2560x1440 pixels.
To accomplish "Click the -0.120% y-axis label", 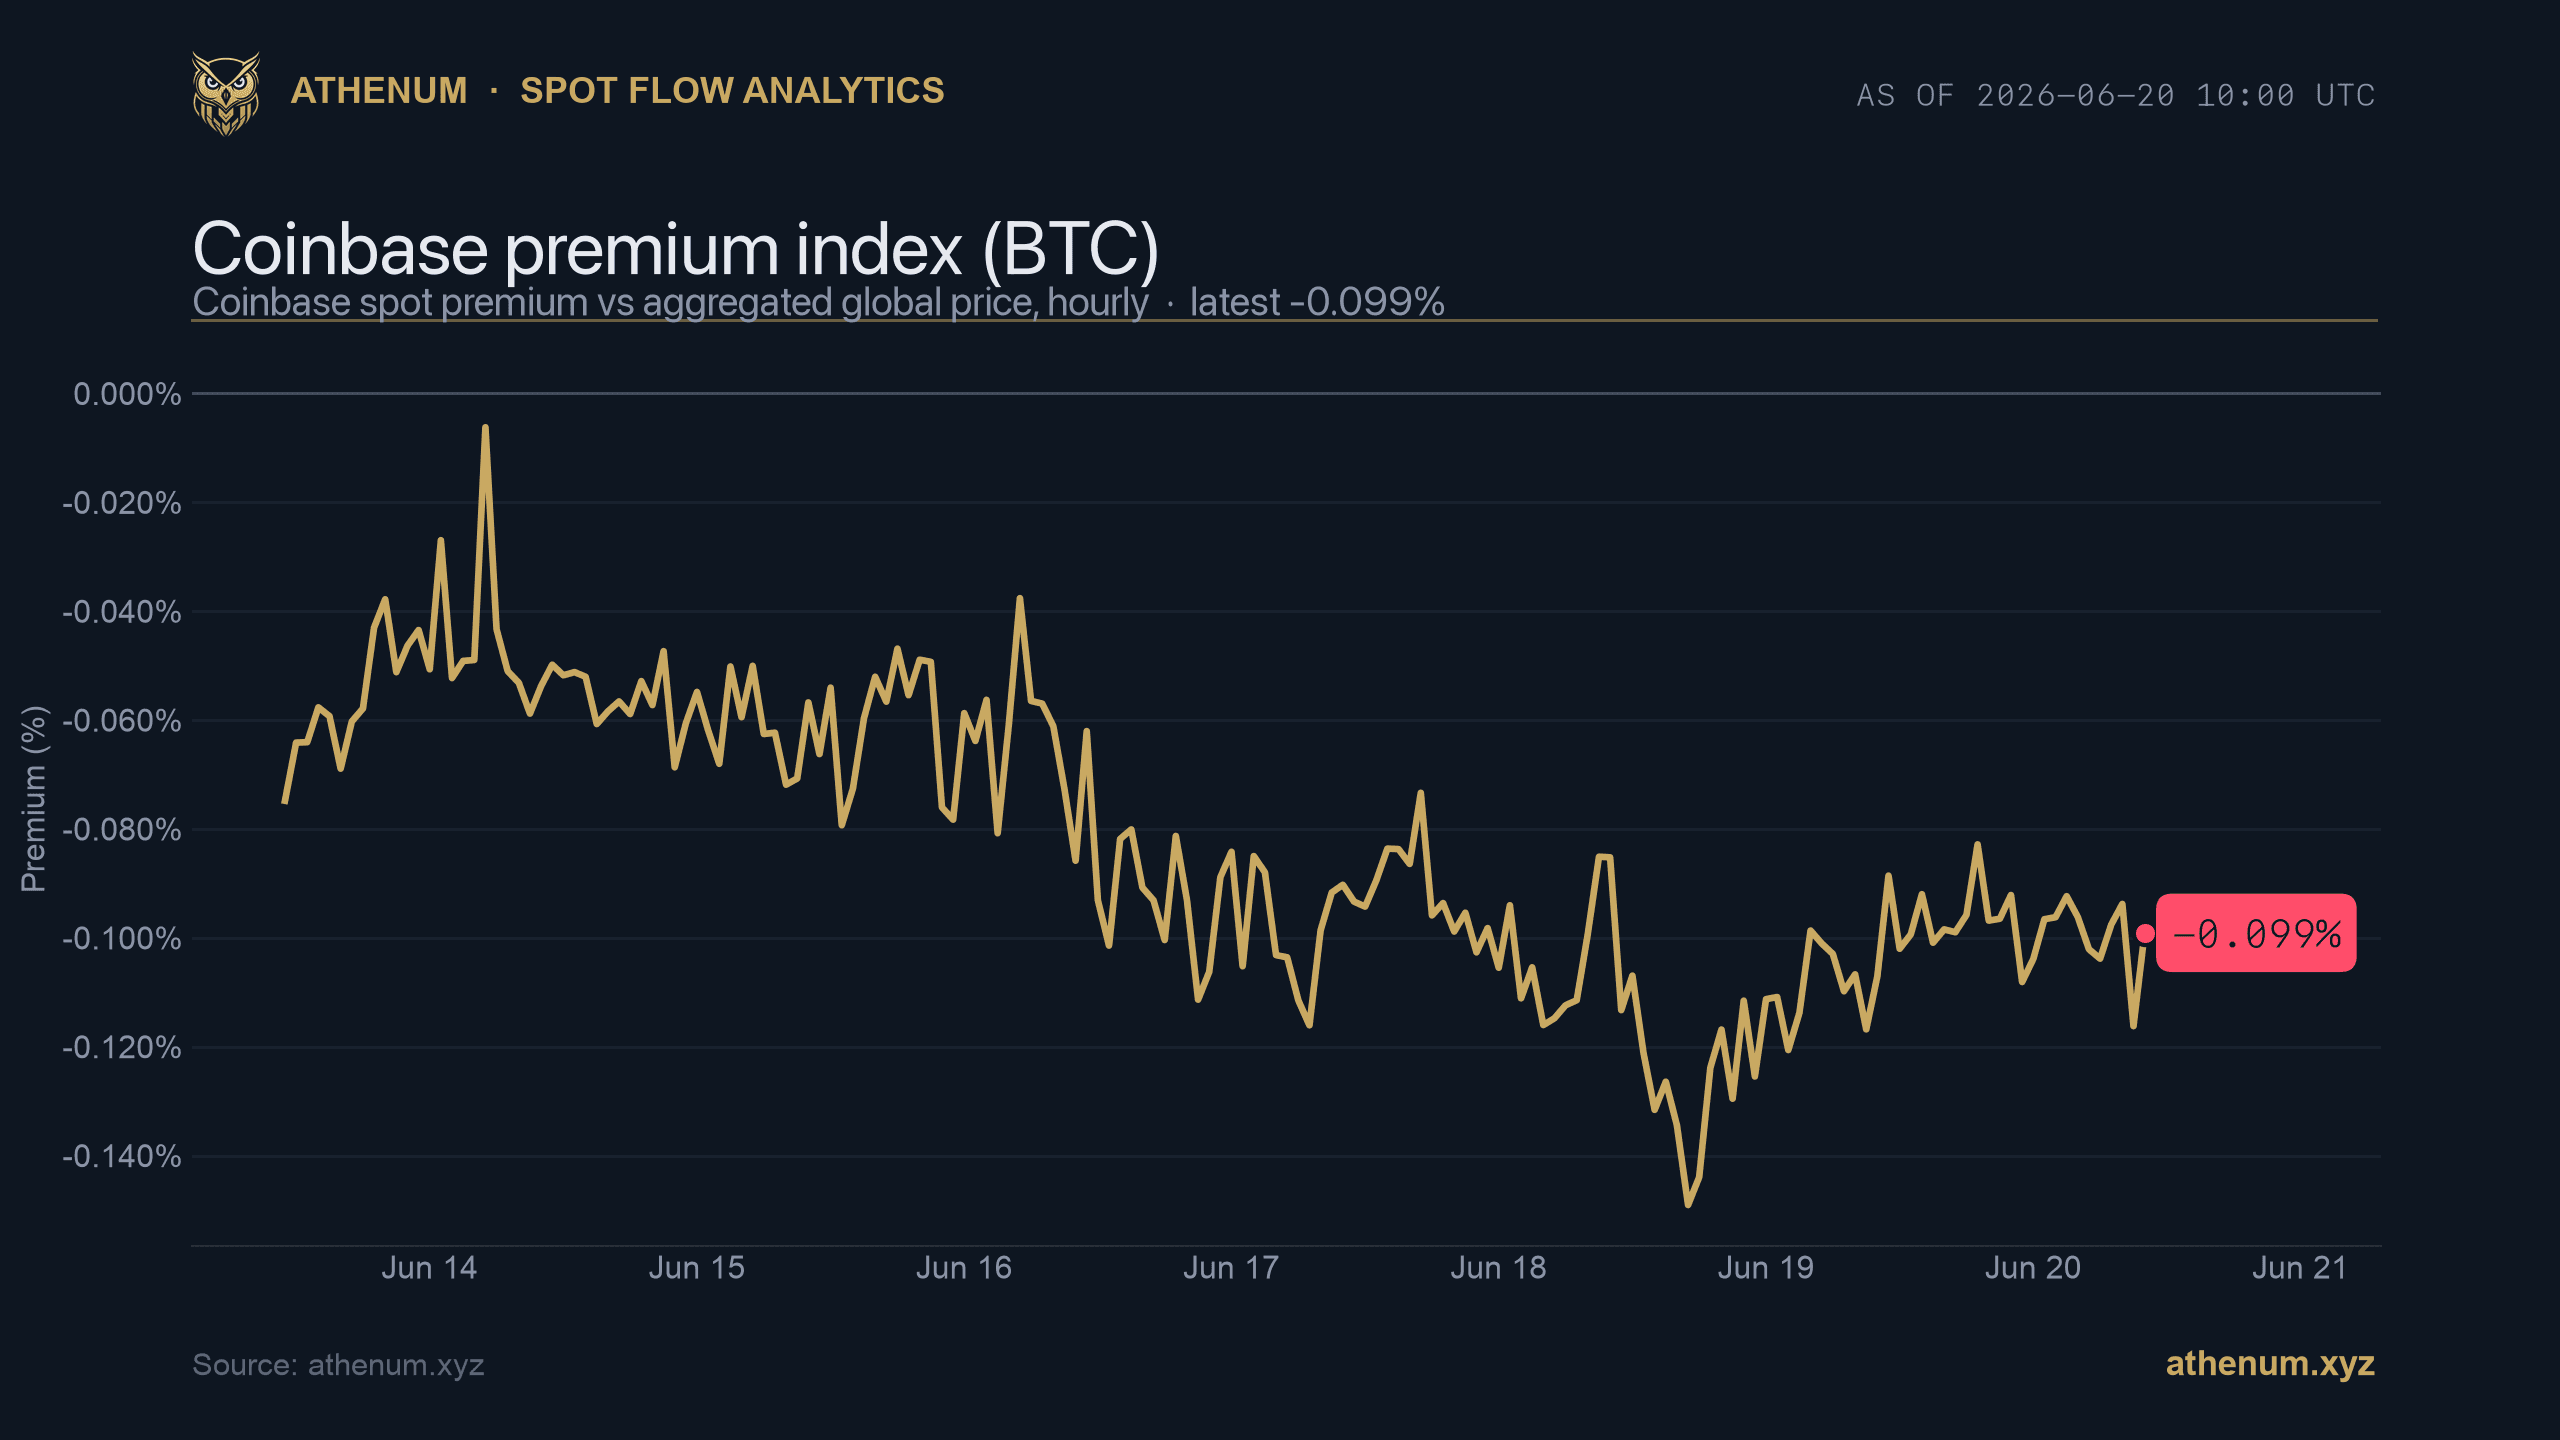I will pos(122,1048).
